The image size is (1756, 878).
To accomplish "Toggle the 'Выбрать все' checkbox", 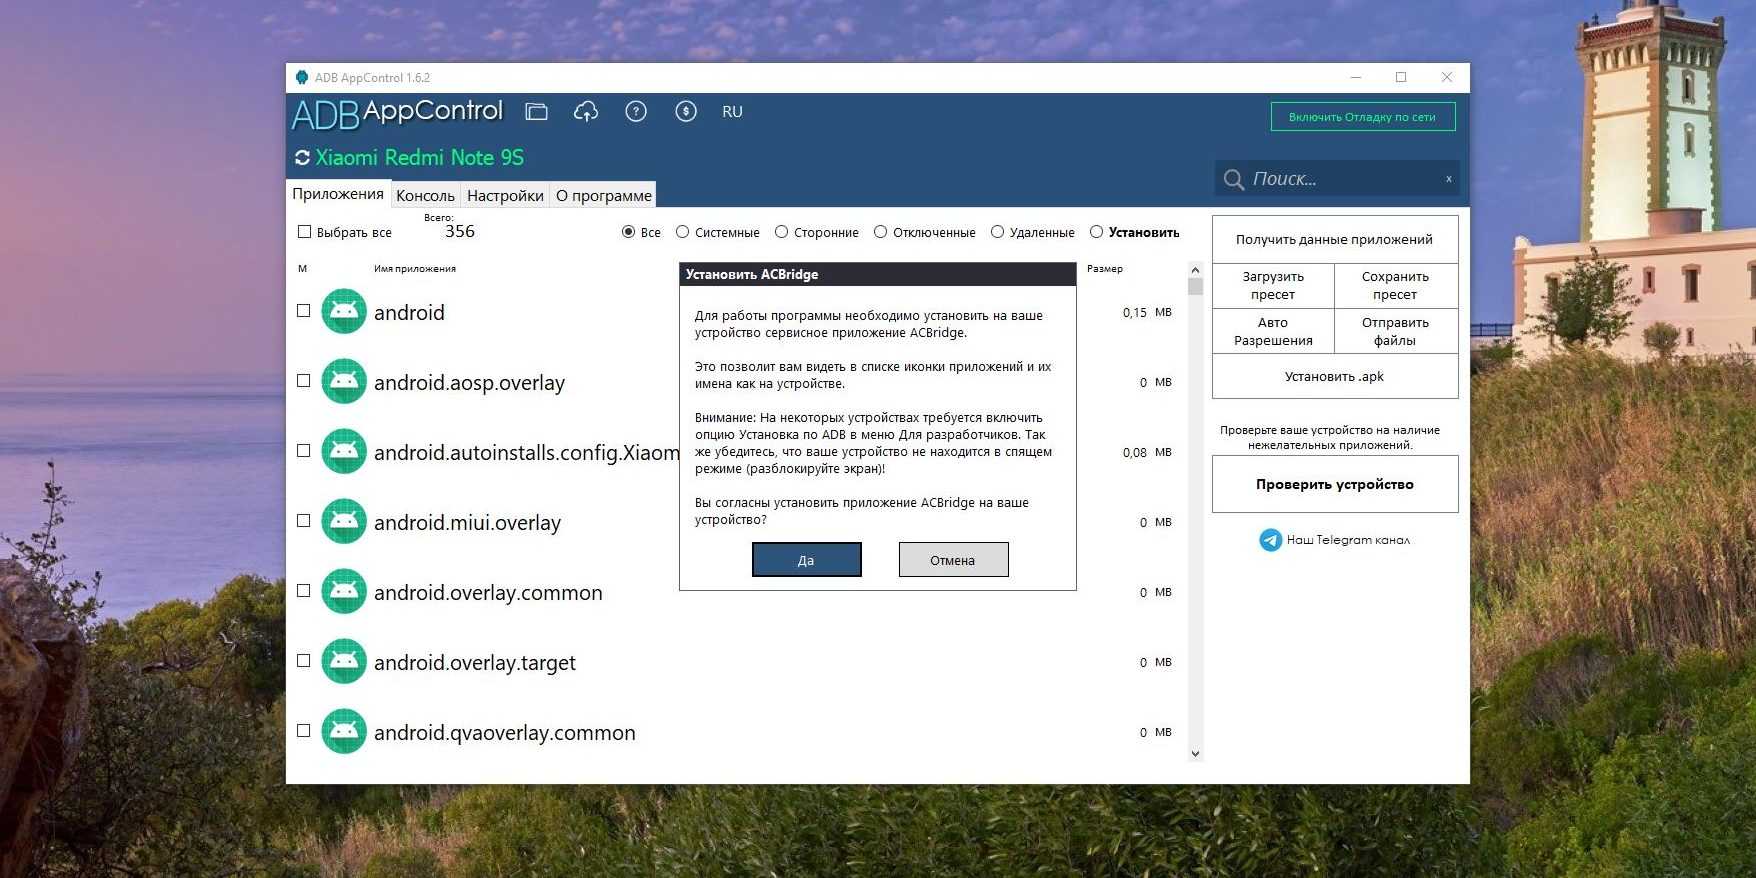I will (x=305, y=232).
